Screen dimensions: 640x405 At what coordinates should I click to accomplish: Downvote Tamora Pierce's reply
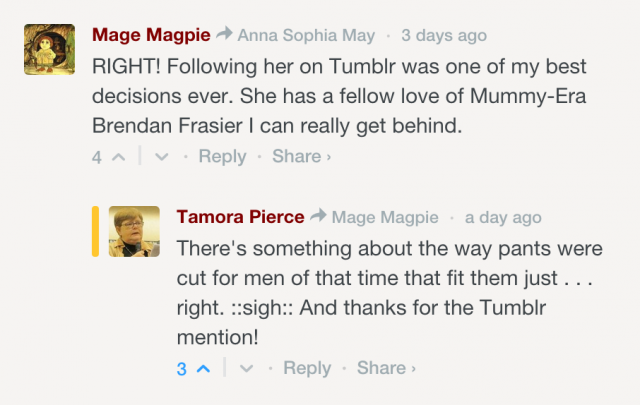pos(246,369)
